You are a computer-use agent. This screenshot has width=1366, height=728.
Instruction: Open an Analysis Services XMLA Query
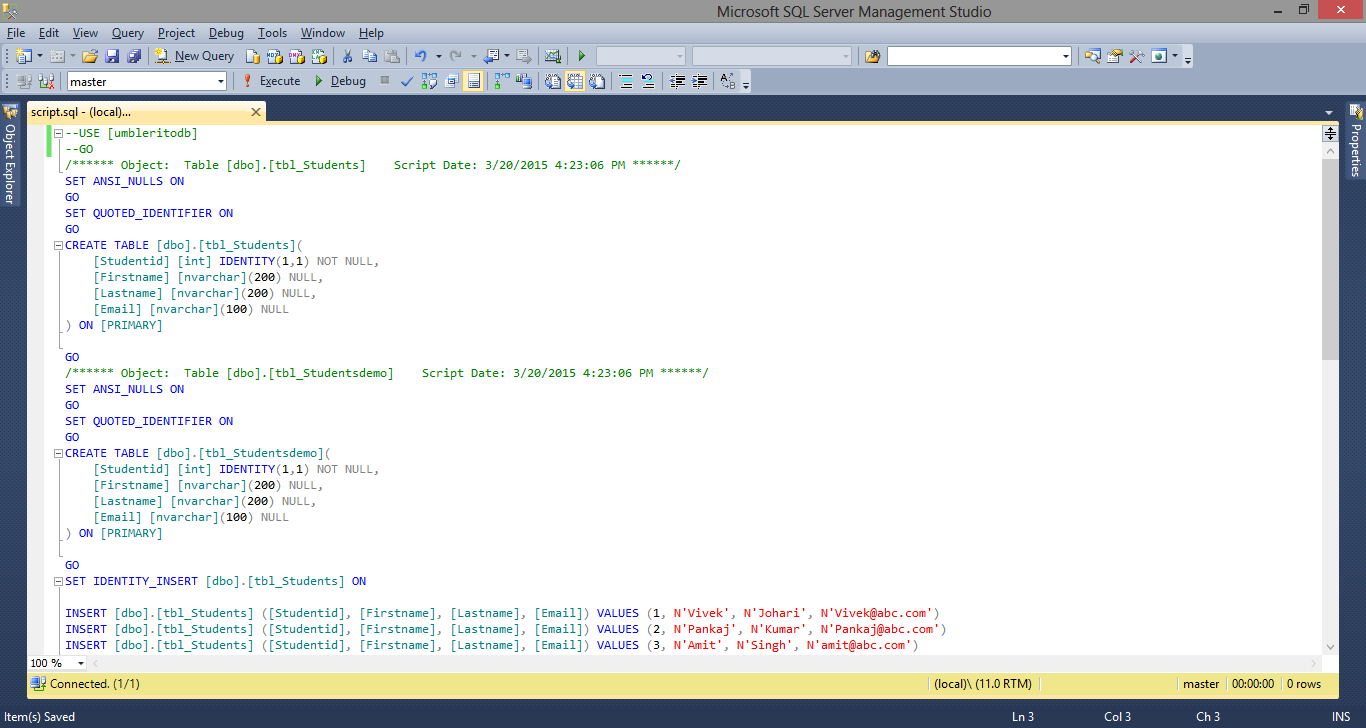click(319, 56)
